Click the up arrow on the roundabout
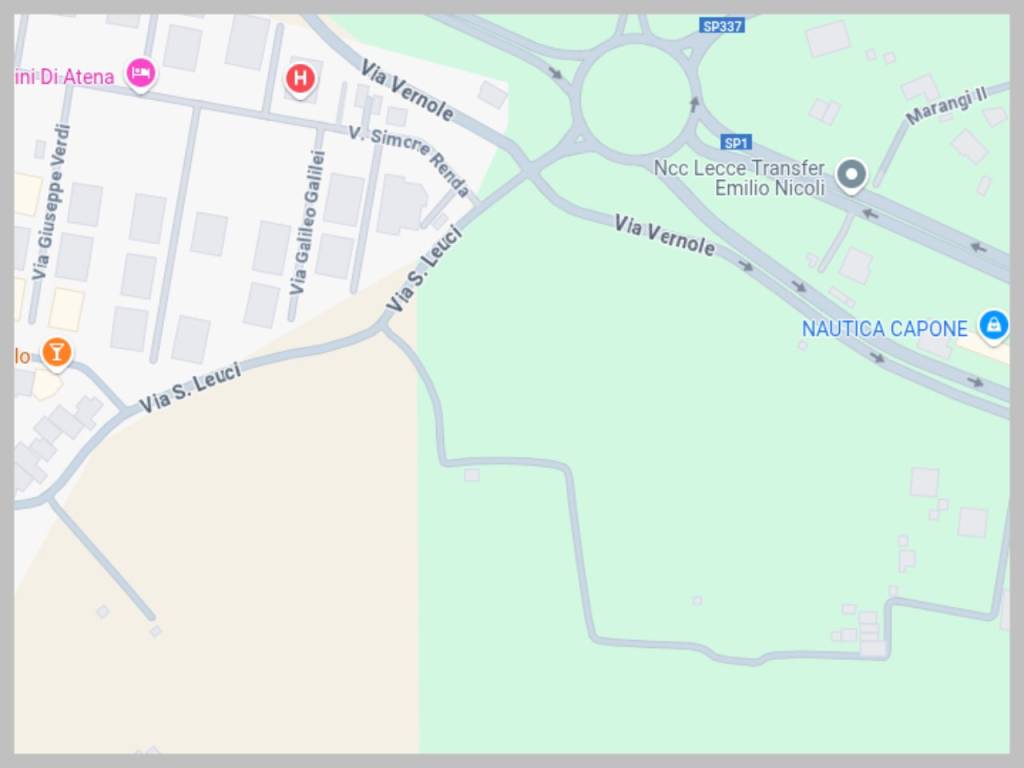The image size is (1024, 768). coord(695,104)
